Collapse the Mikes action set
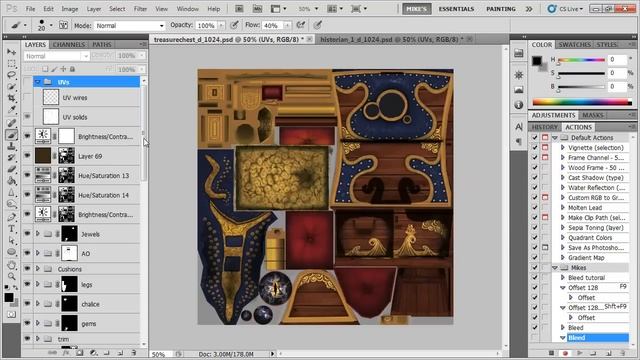Viewport: 640px width, 360px height. 555,268
